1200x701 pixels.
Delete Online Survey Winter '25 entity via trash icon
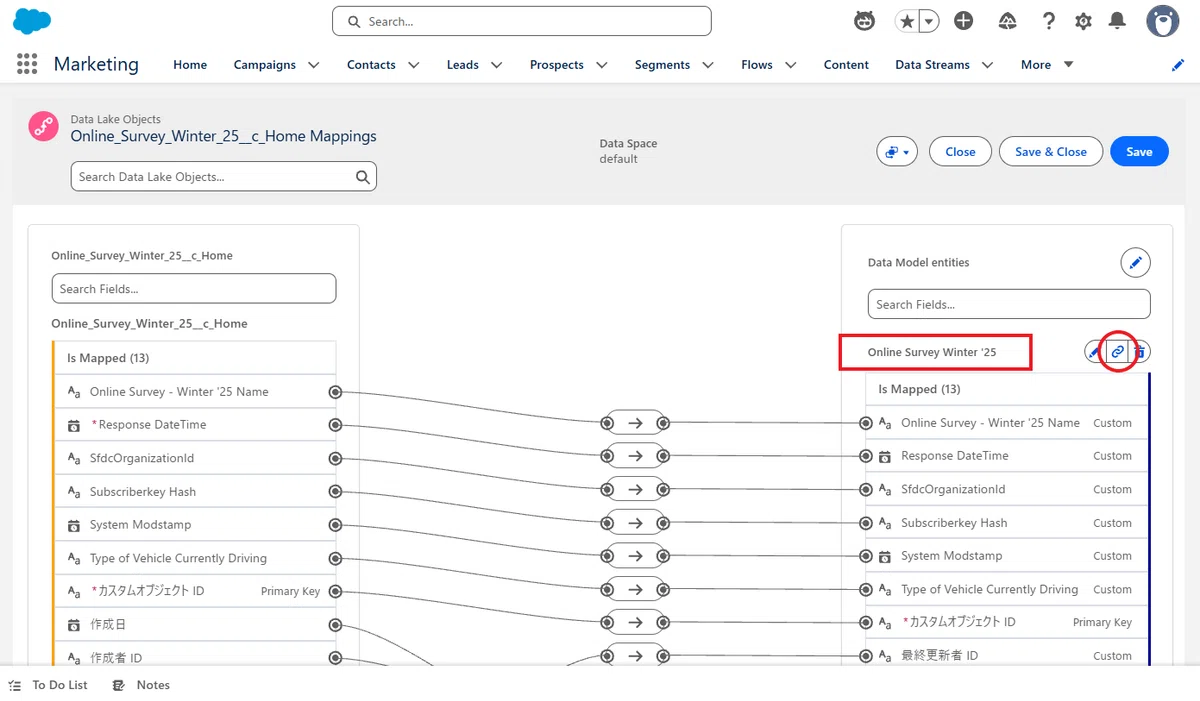pos(1140,352)
